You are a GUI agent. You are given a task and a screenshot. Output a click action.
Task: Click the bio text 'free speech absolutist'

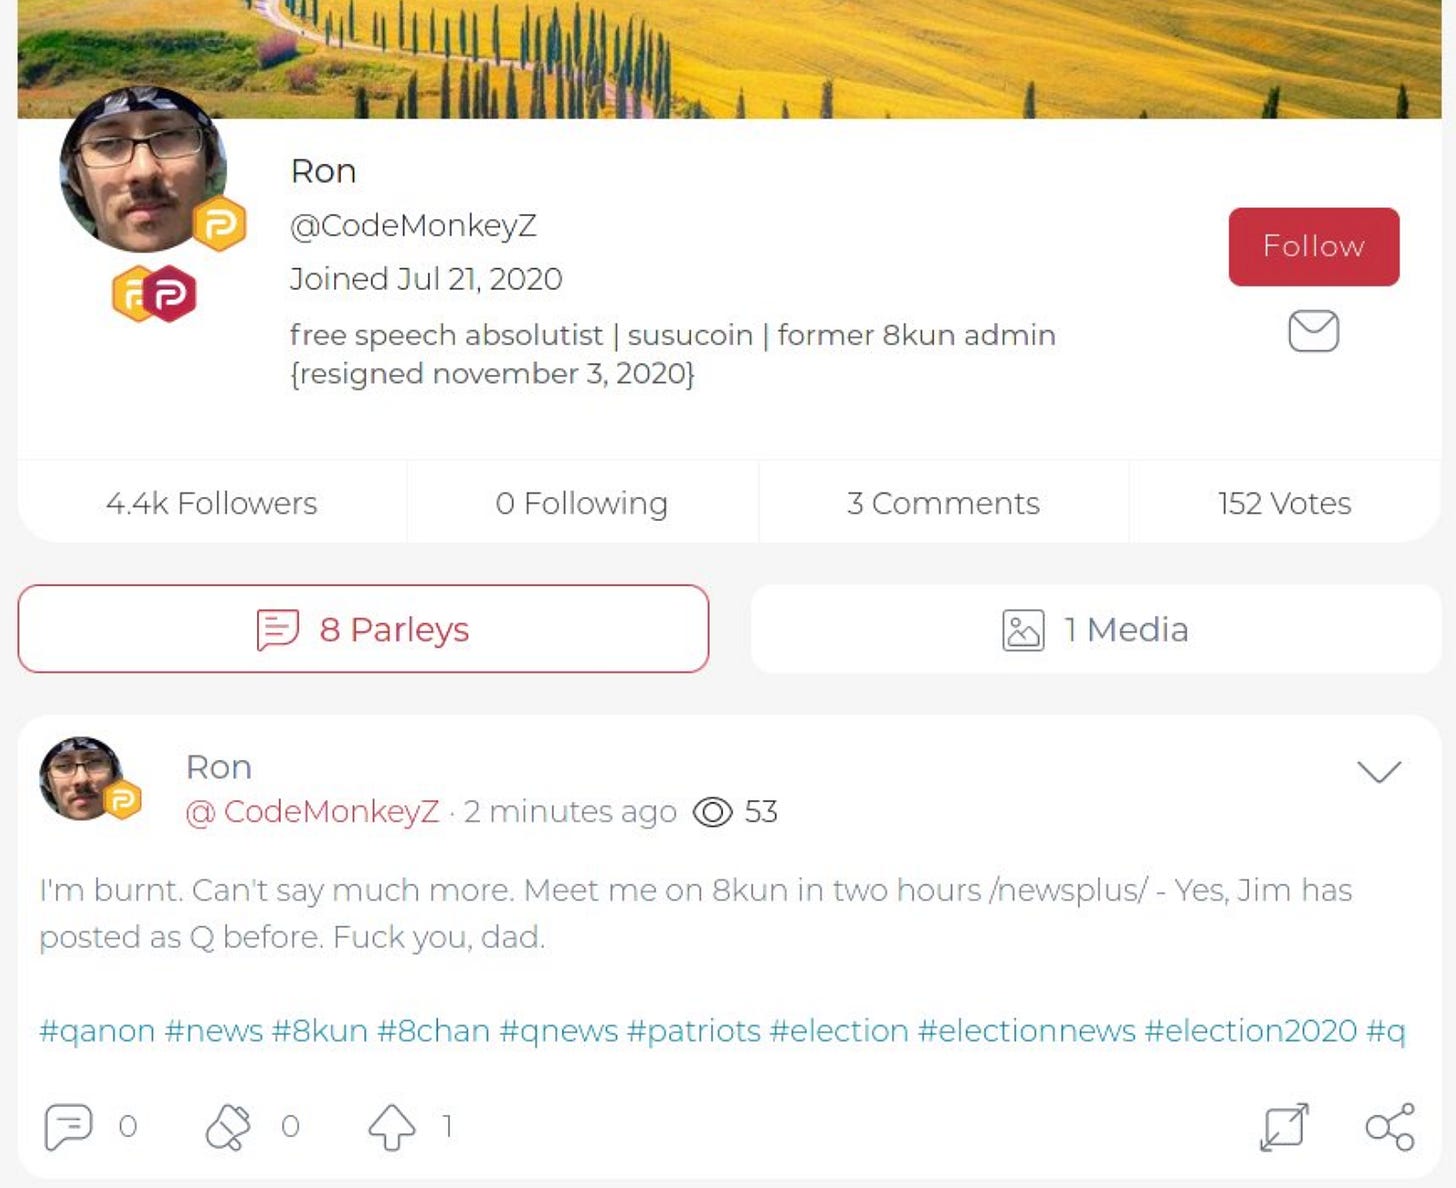(446, 334)
